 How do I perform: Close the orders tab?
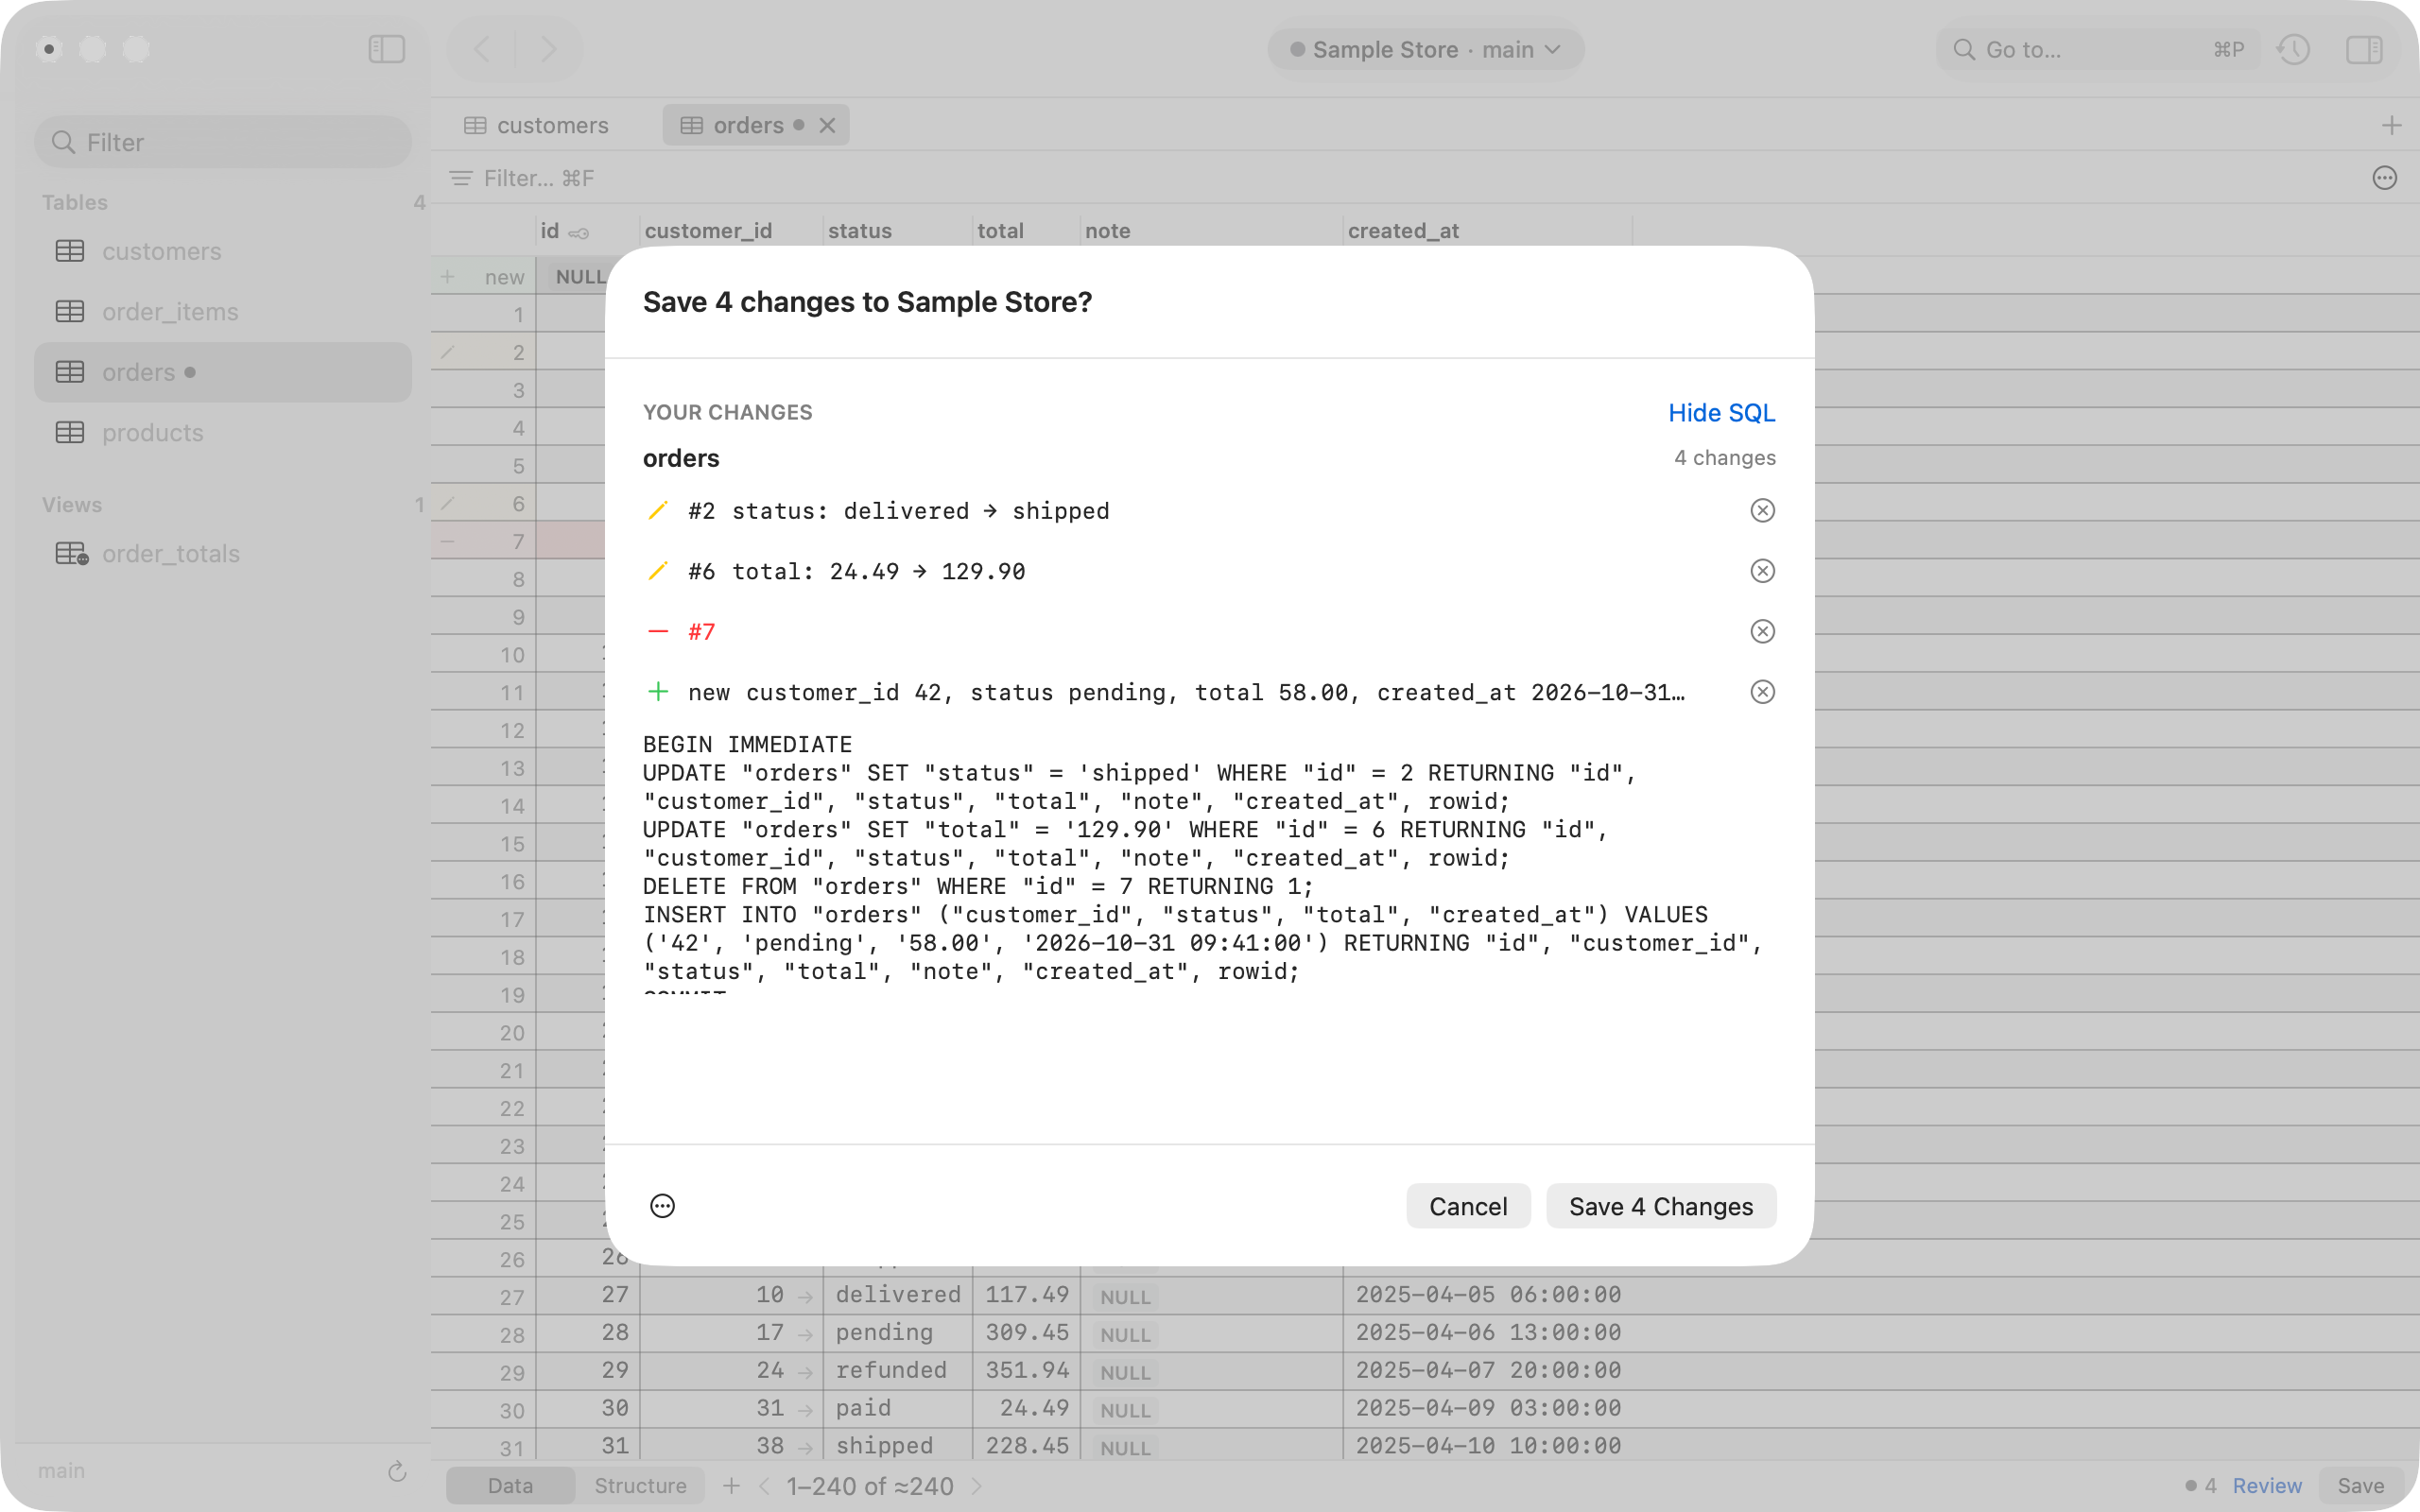(x=827, y=125)
